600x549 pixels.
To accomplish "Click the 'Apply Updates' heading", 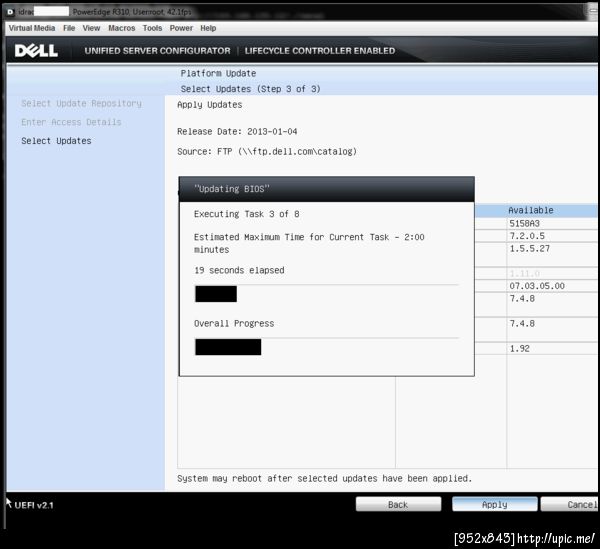I will [x=209, y=104].
